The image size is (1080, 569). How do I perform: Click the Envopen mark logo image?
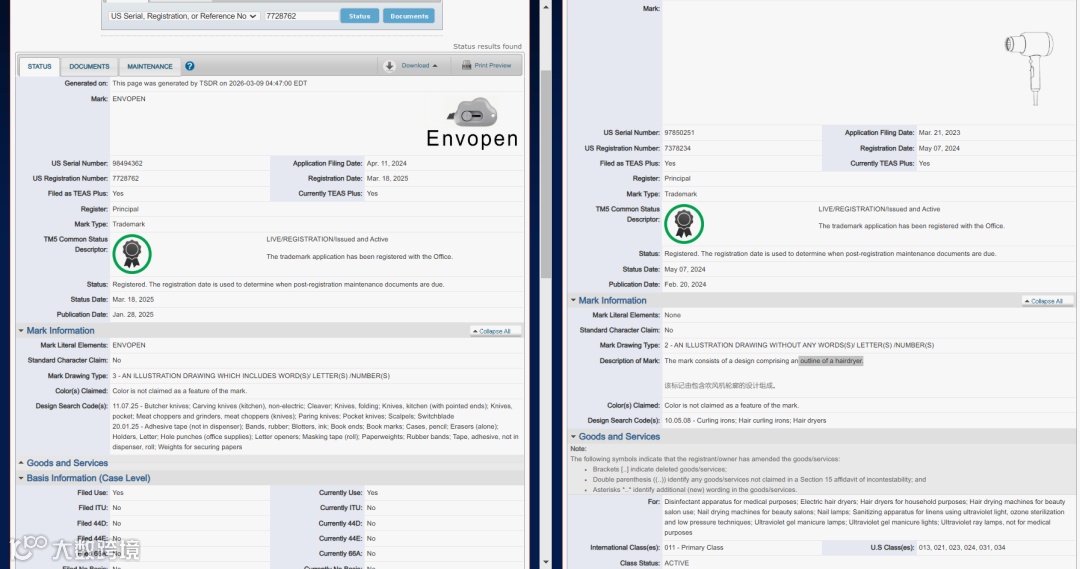pyautogui.click(x=472, y=123)
